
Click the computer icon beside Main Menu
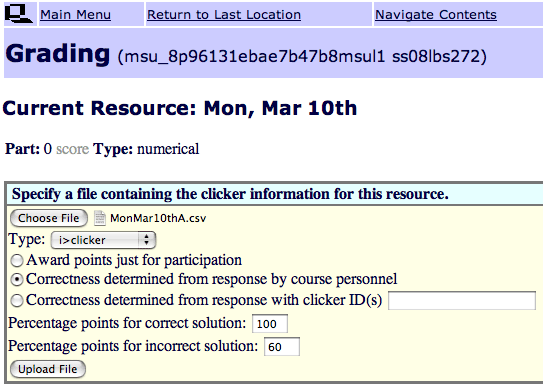coord(19,14)
